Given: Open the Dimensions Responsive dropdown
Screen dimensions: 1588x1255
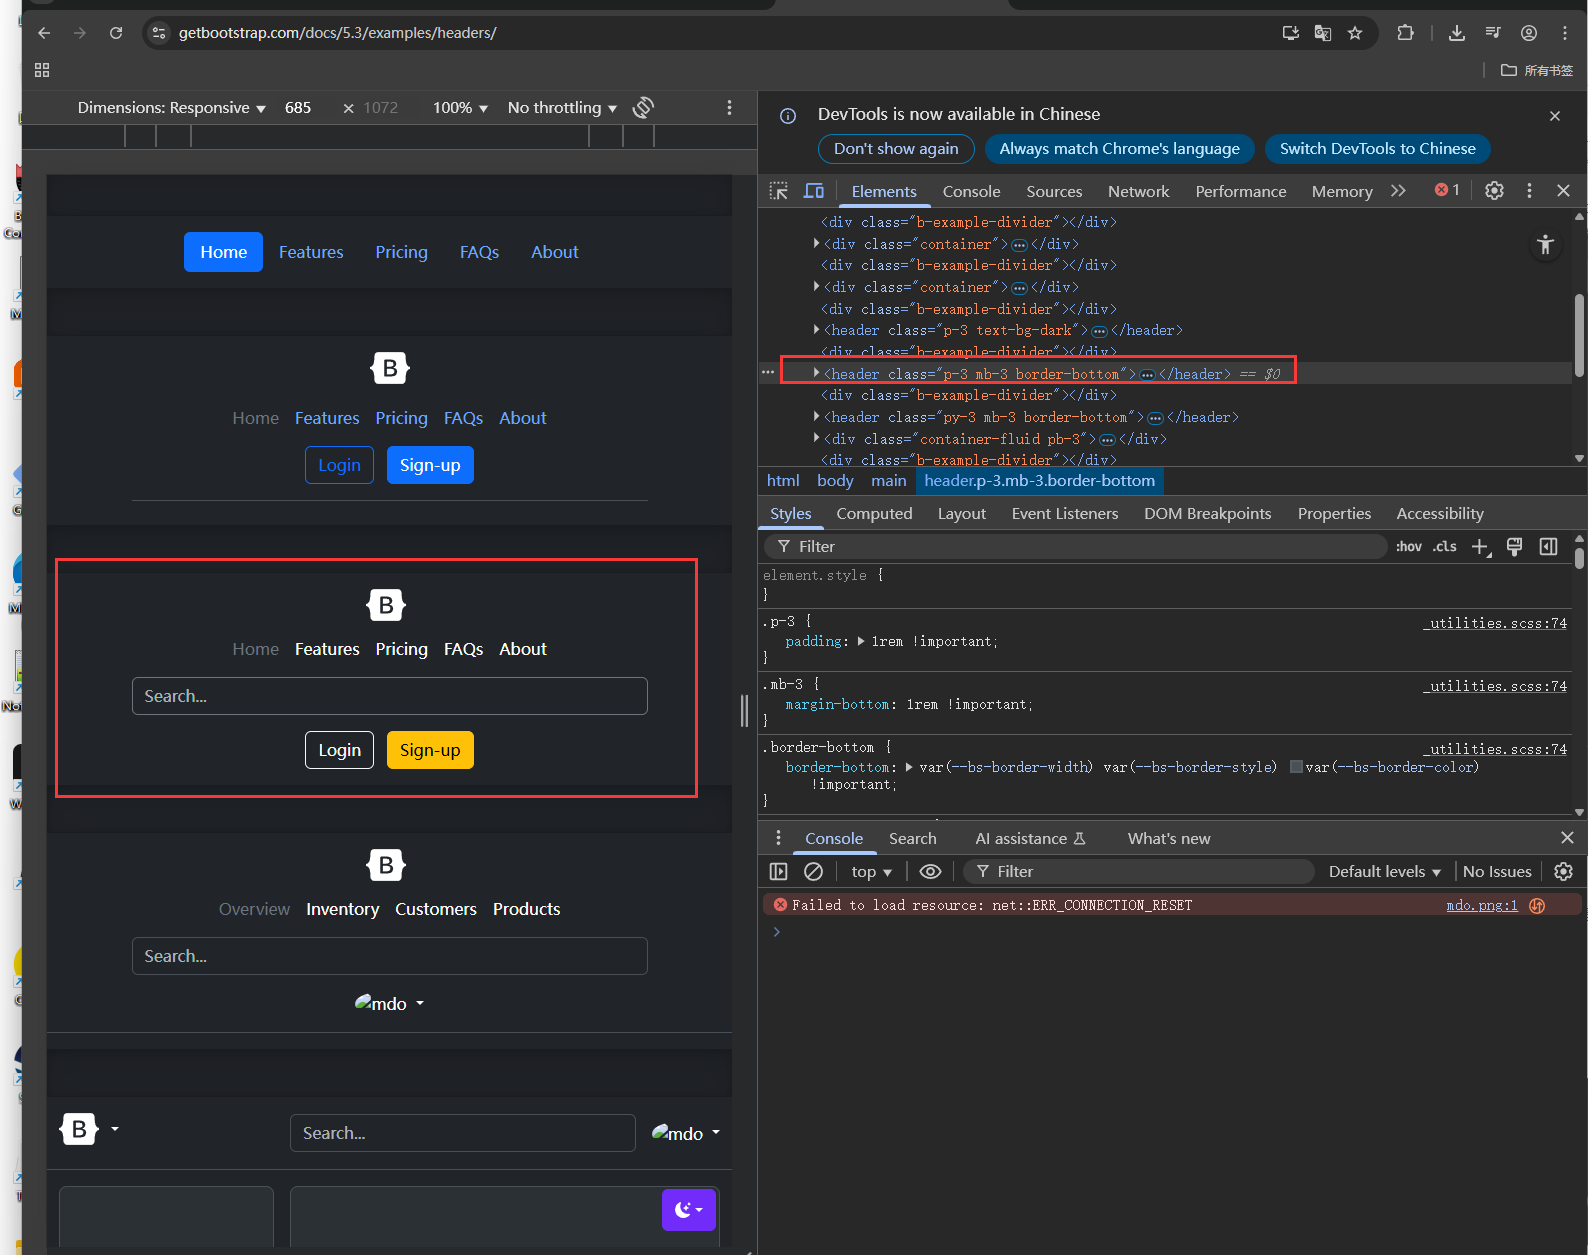Looking at the screenshot, I should tap(172, 108).
